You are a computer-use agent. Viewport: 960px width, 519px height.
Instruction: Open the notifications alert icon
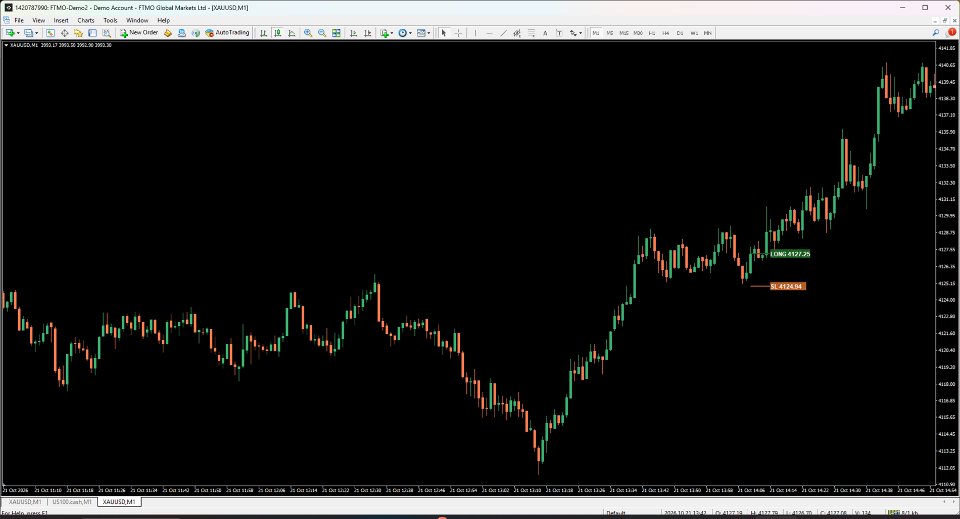[951, 33]
